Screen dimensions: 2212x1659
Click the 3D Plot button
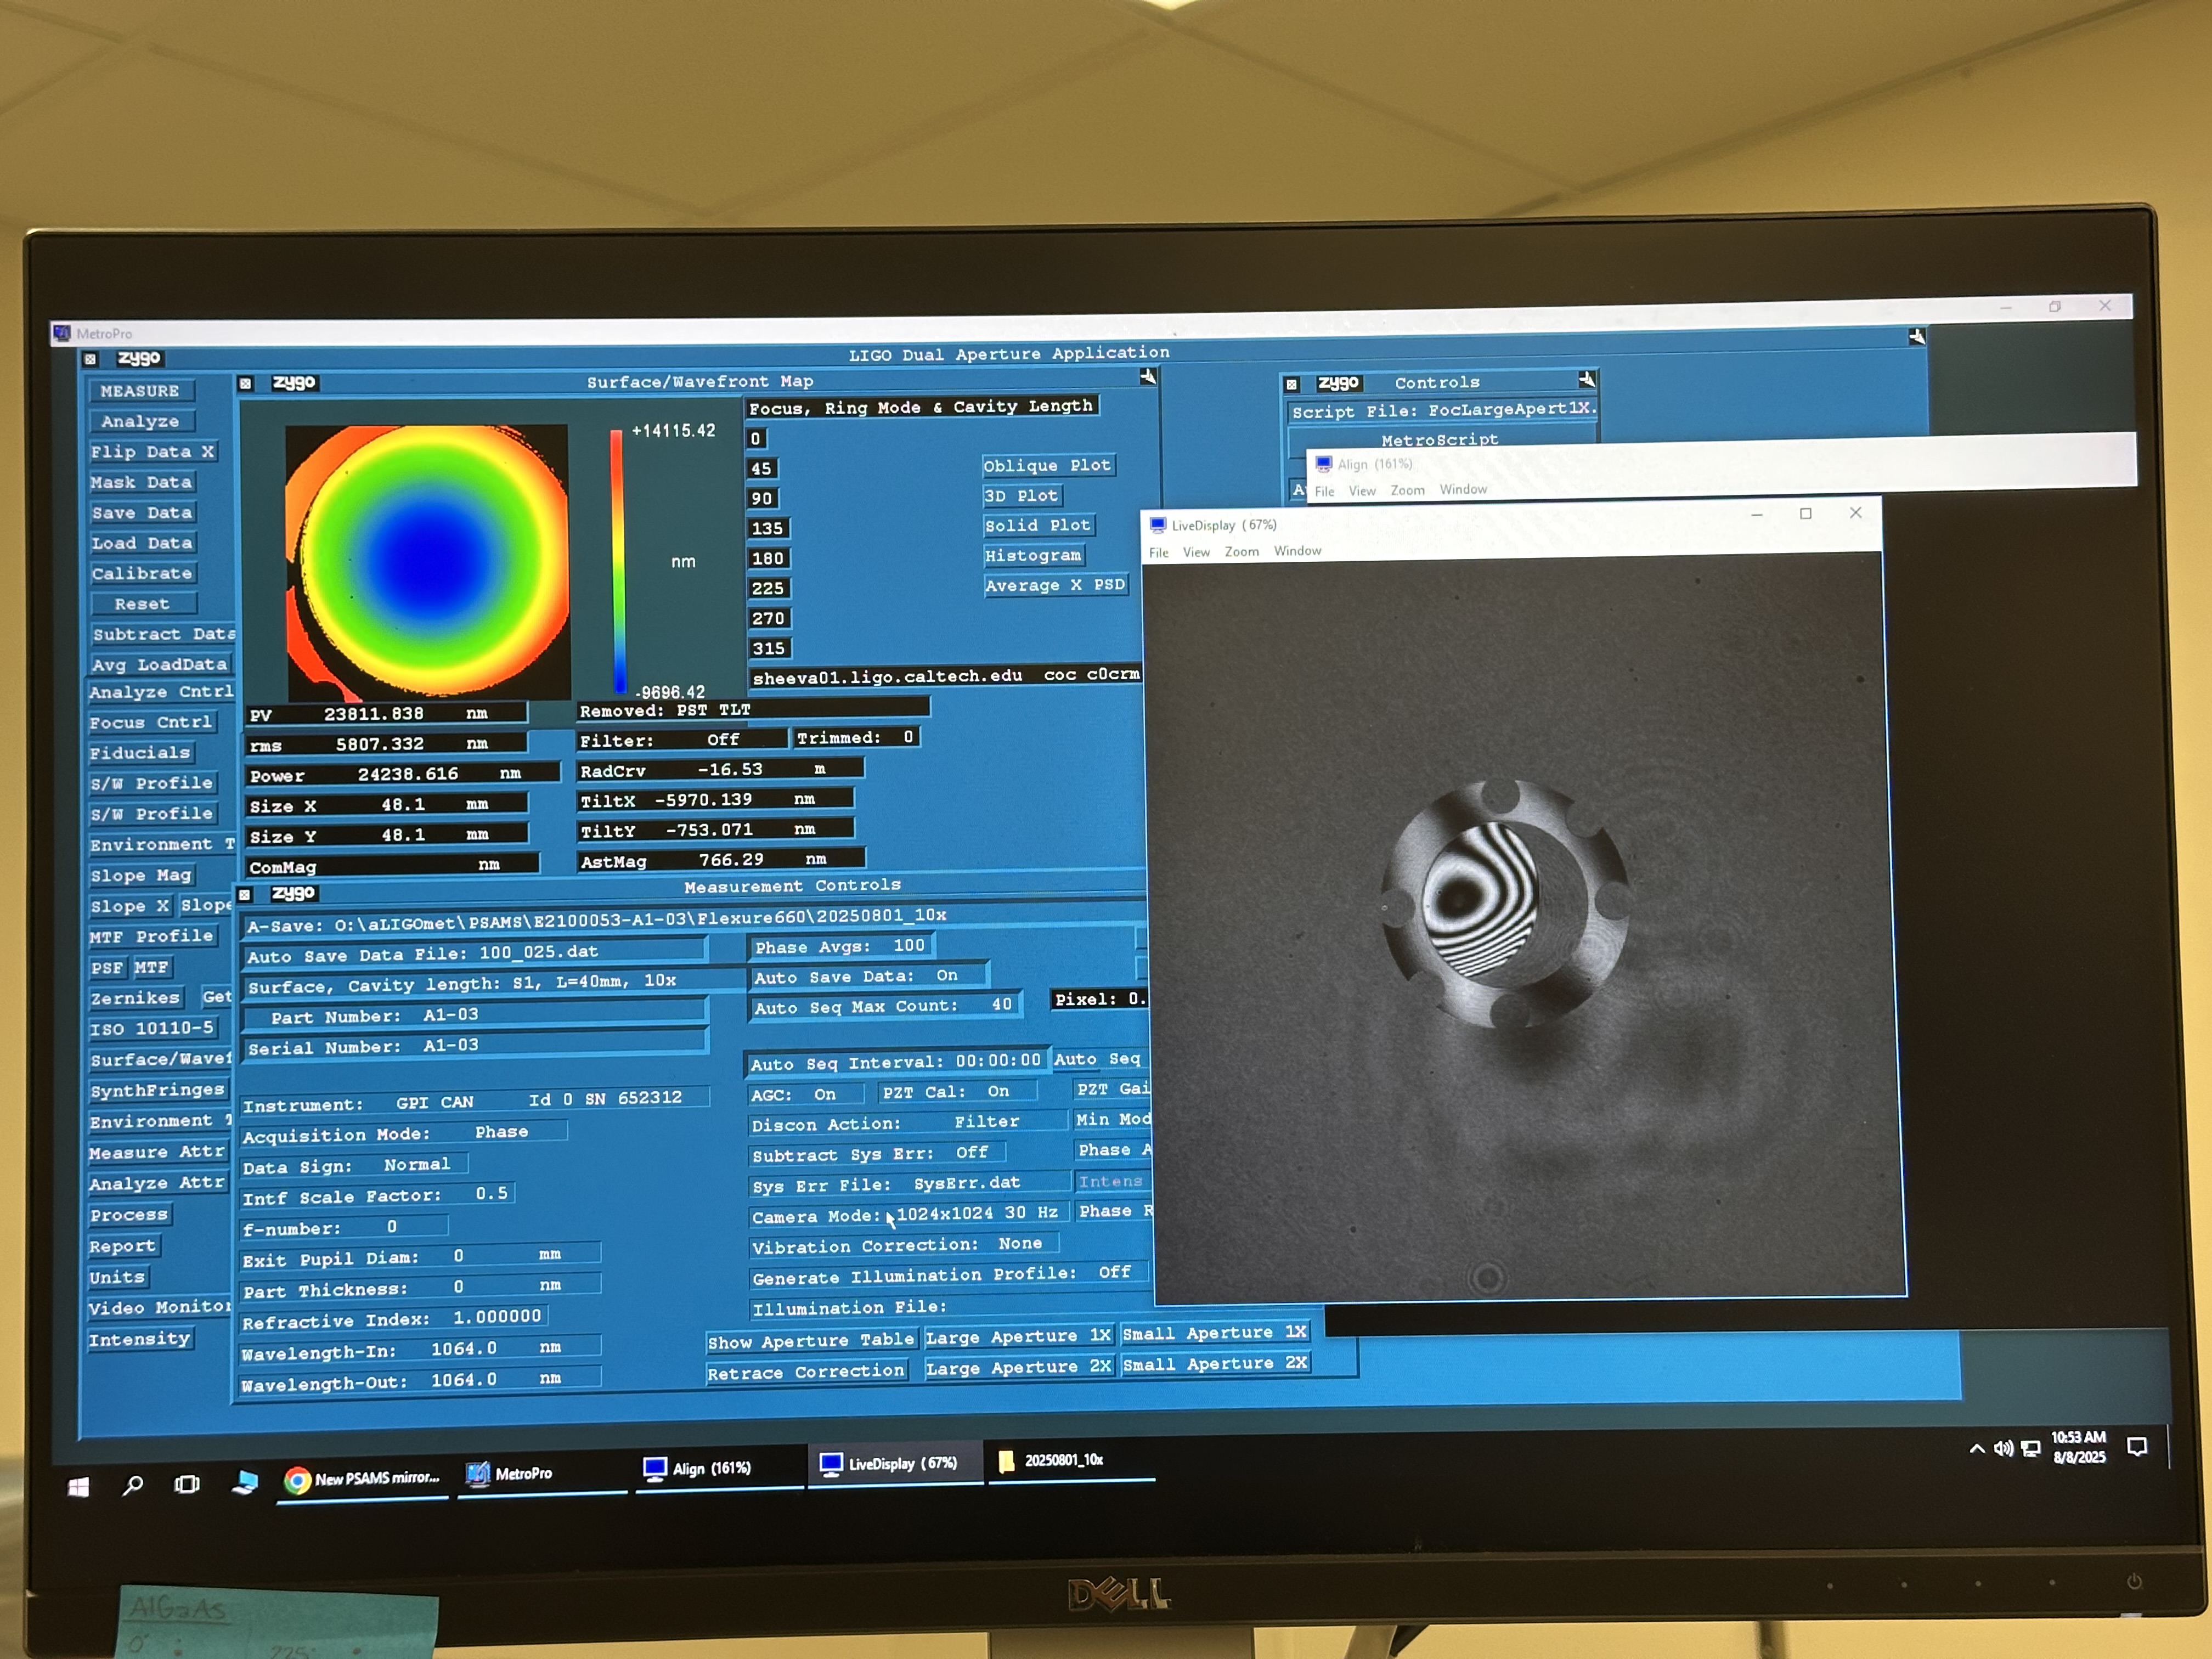[x=1021, y=495]
